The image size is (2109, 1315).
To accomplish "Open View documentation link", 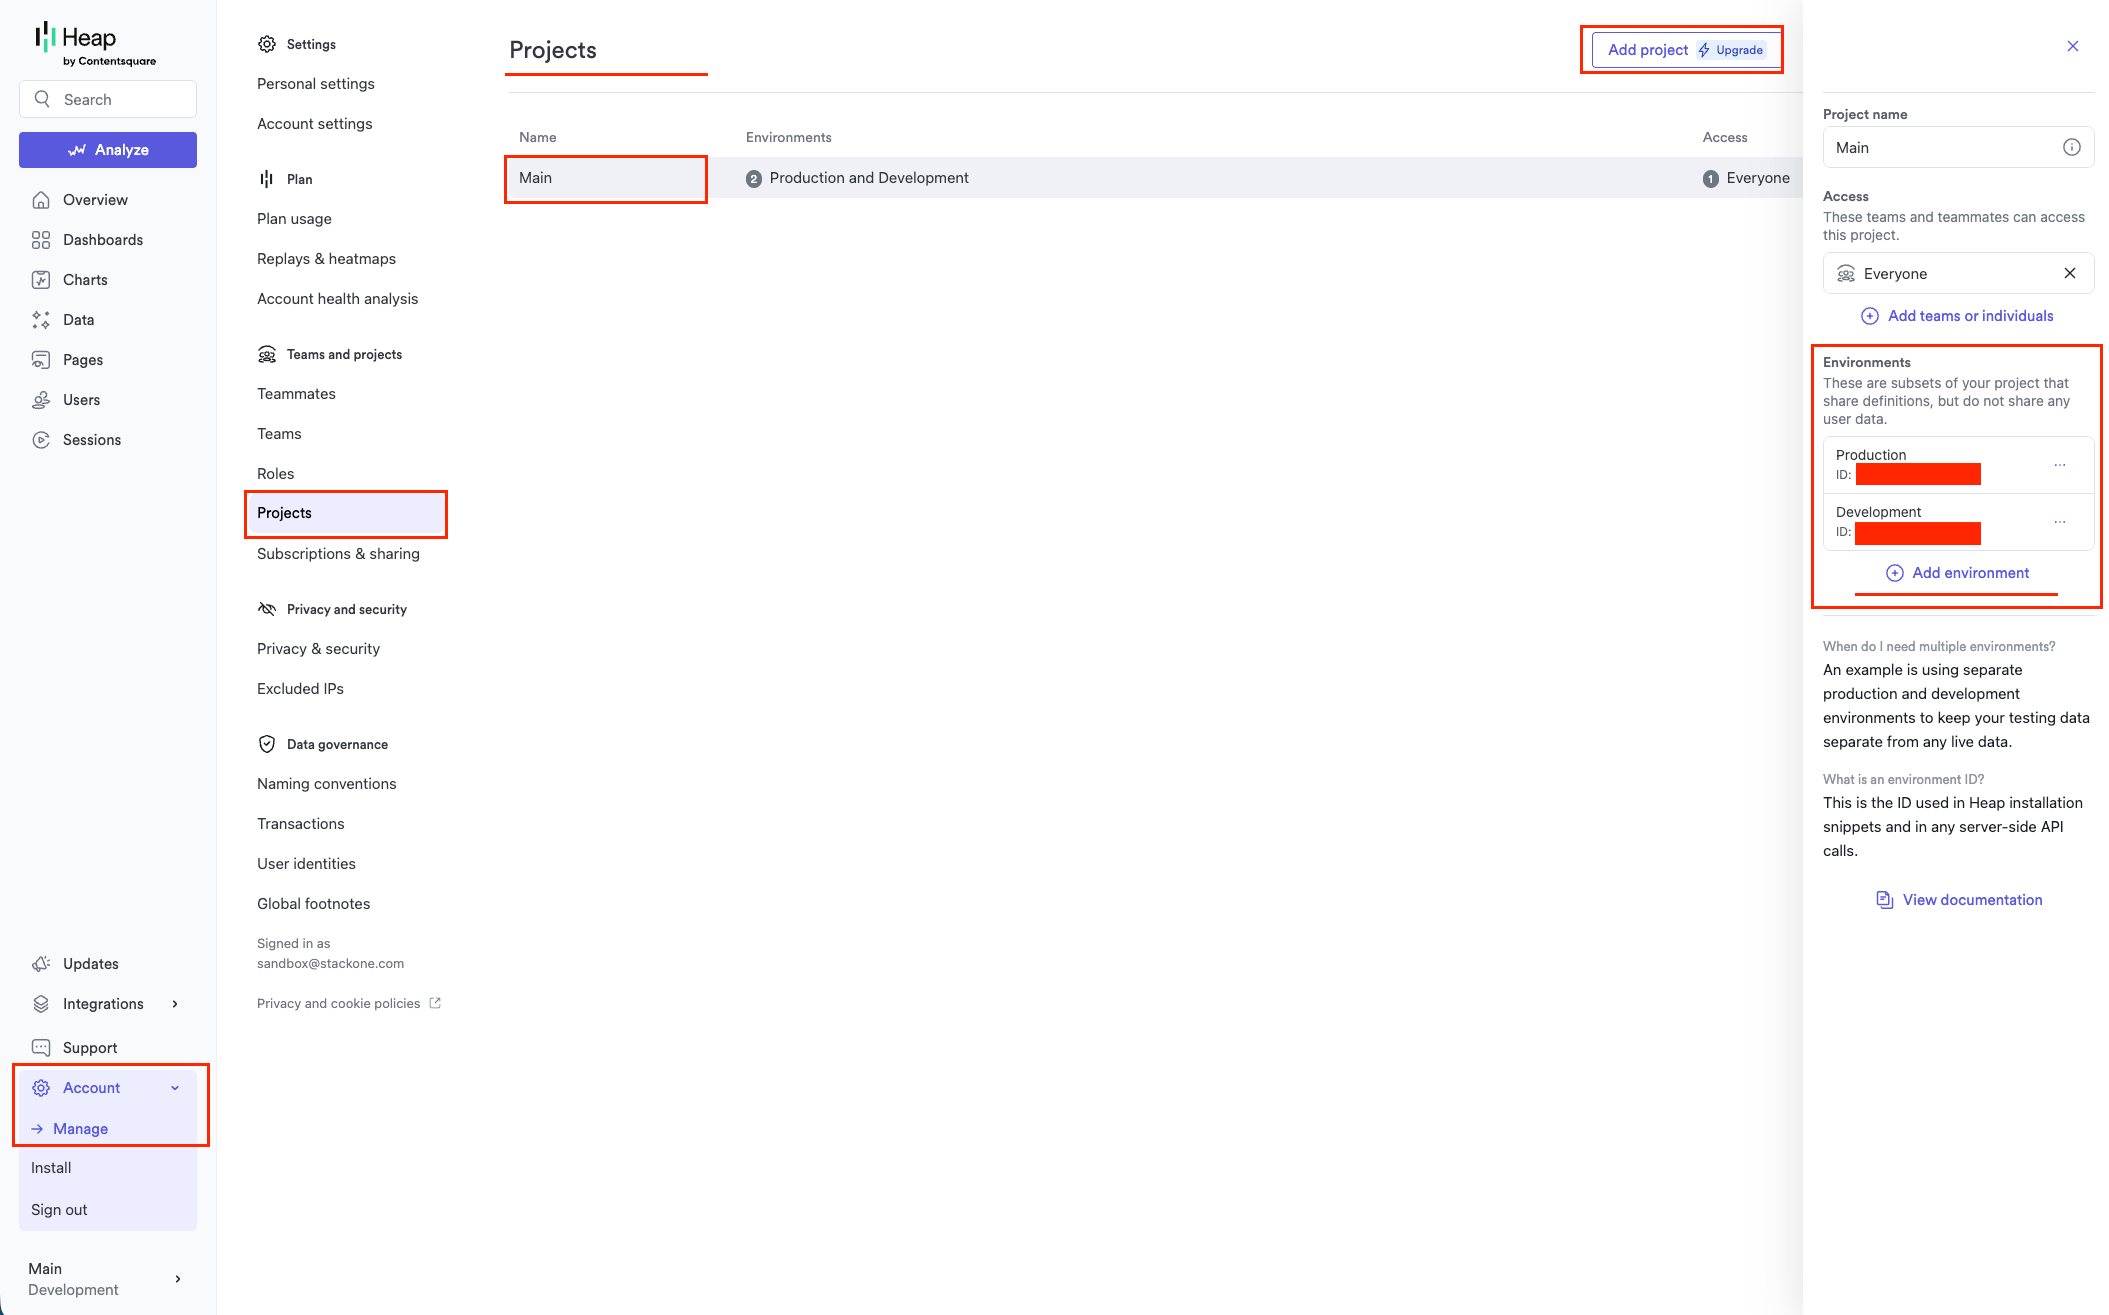I will (1959, 900).
